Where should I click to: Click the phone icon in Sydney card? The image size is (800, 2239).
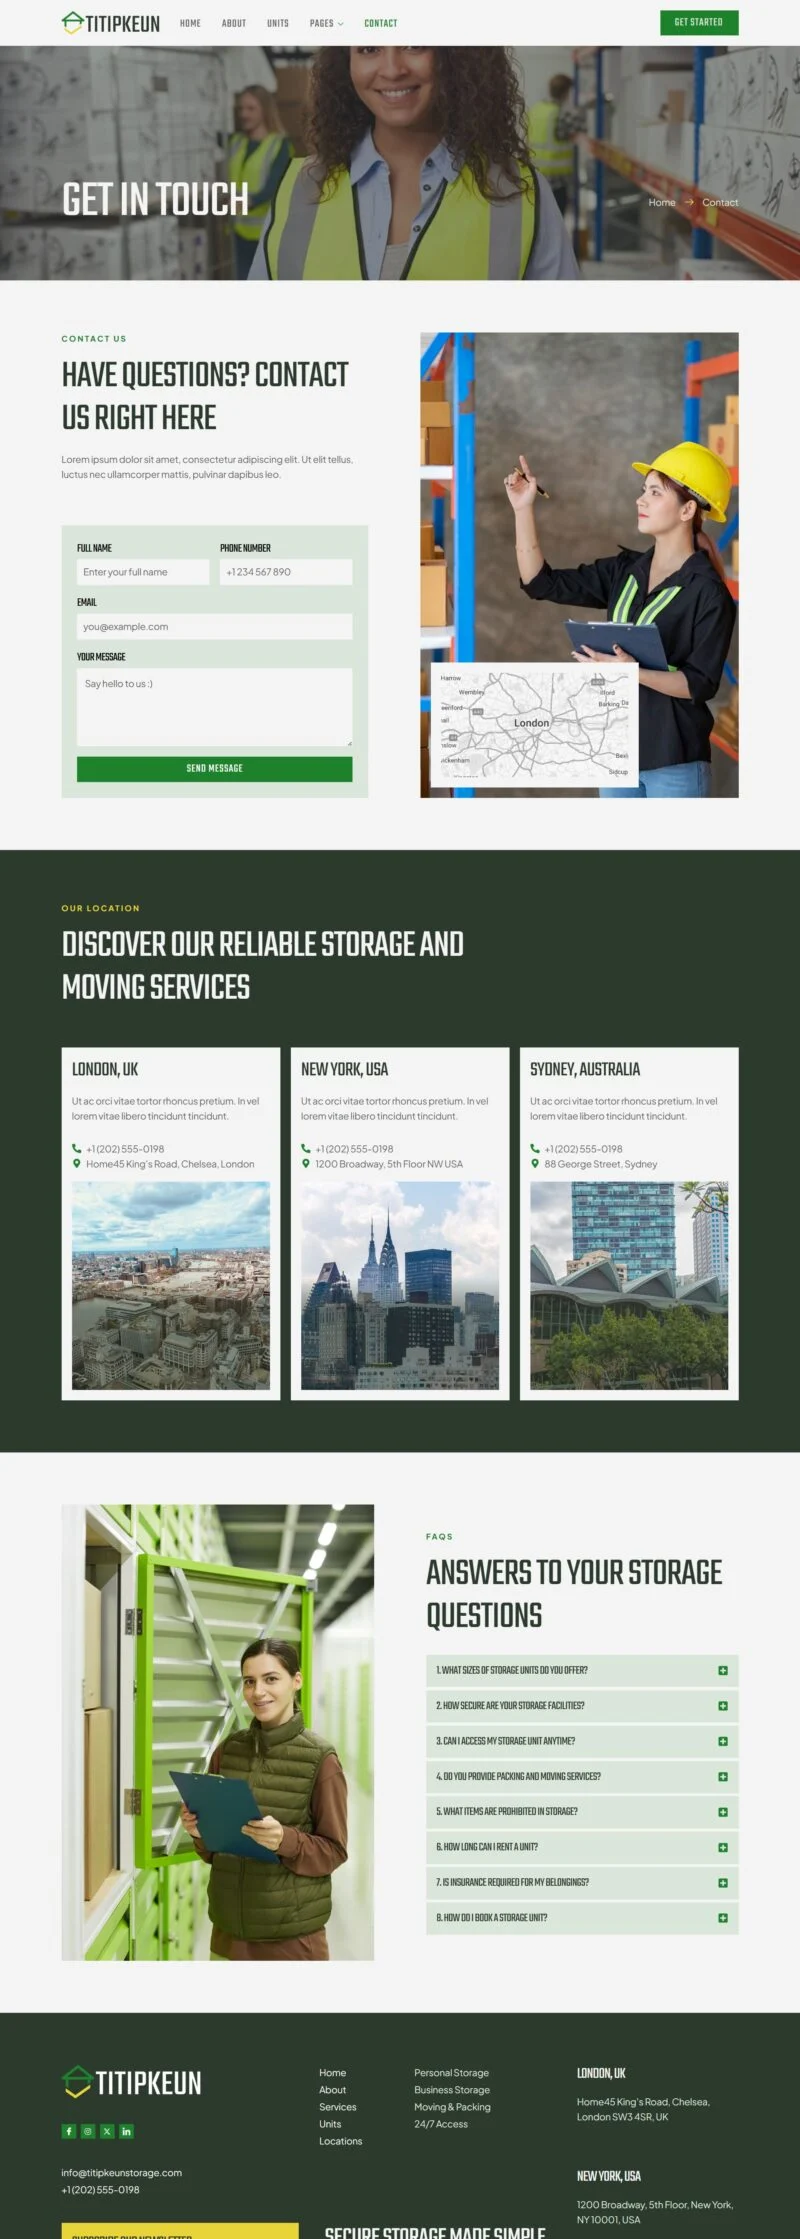pos(535,1149)
